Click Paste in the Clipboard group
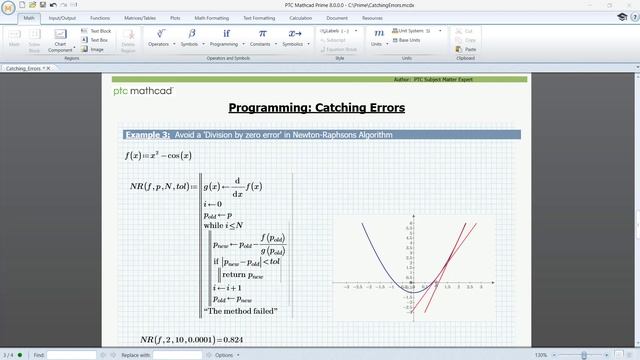 pyautogui.click(x=466, y=49)
